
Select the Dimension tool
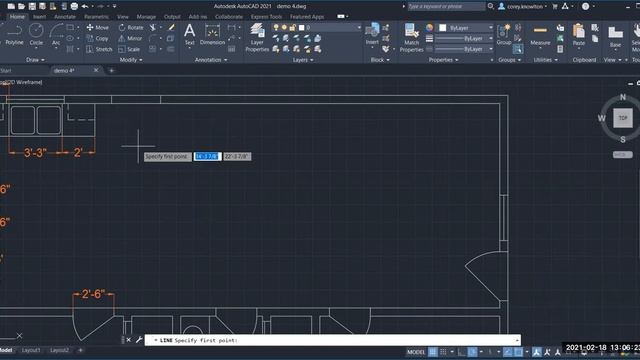point(212,34)
